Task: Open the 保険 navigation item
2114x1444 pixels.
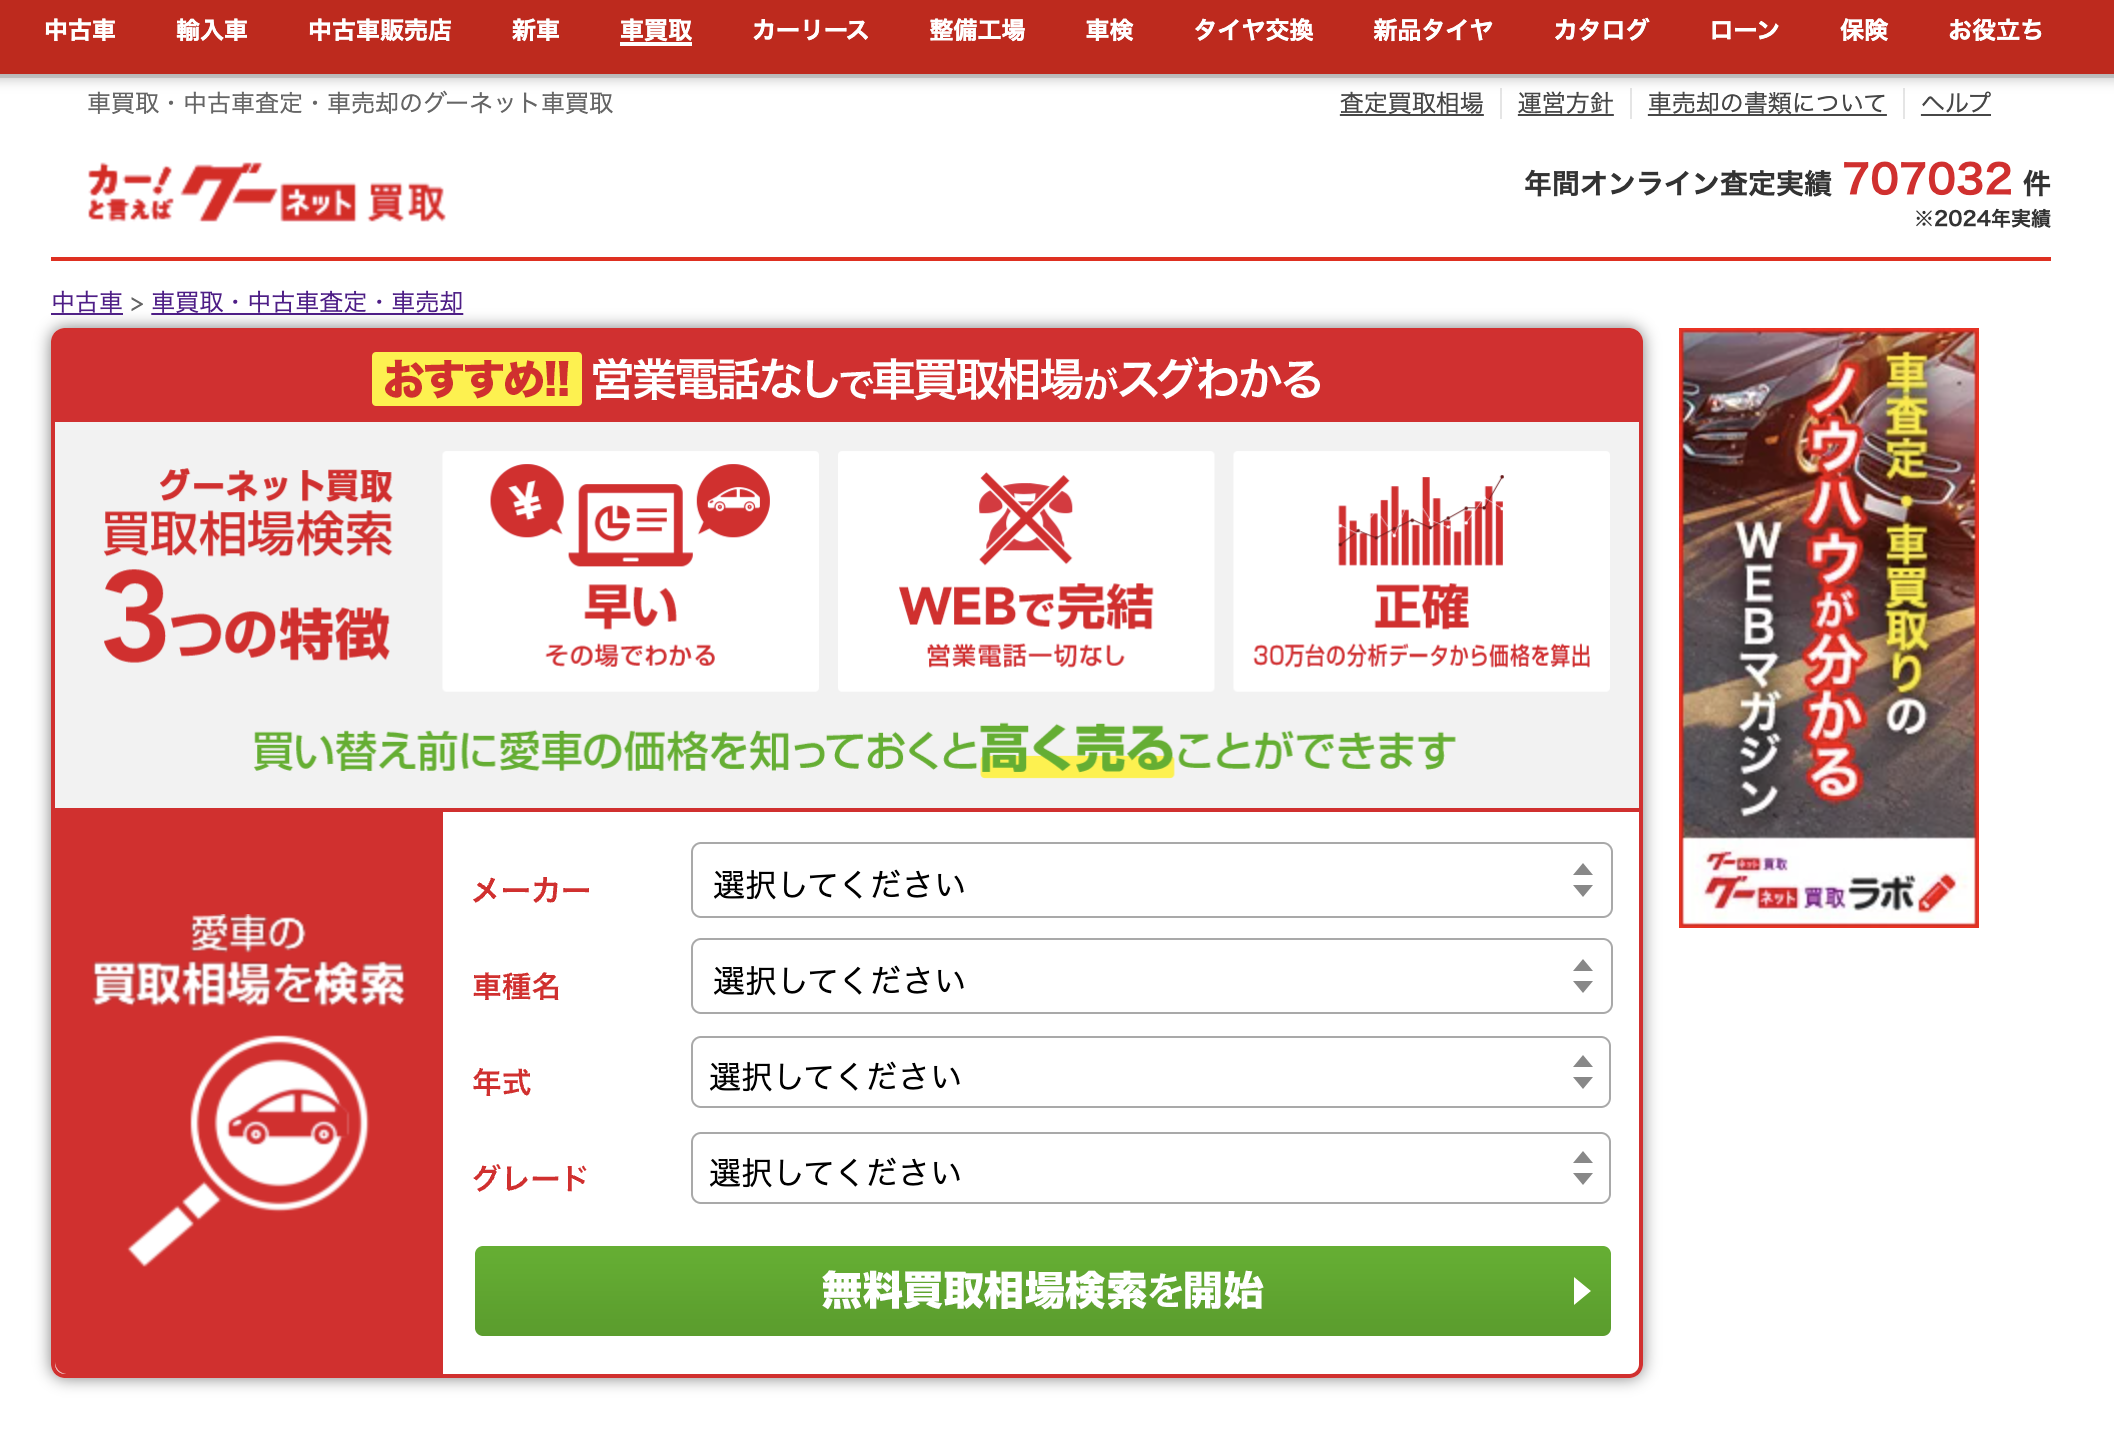Action: [x=1863, y=31]
